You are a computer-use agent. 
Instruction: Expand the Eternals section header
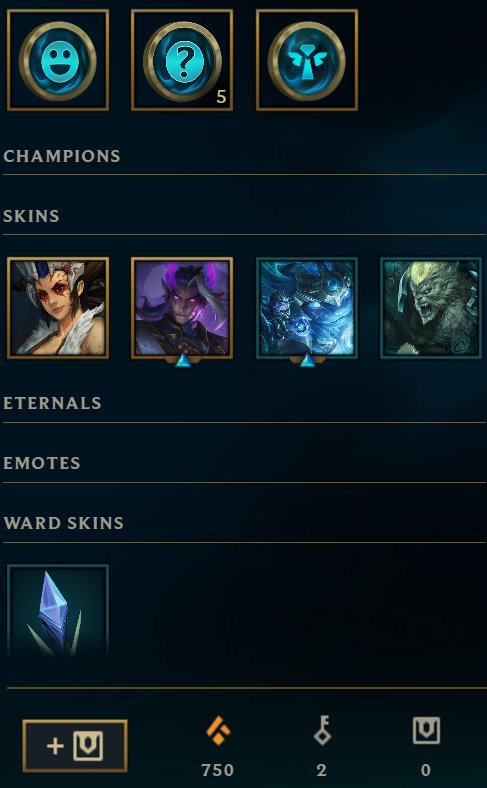click(52, 404)
